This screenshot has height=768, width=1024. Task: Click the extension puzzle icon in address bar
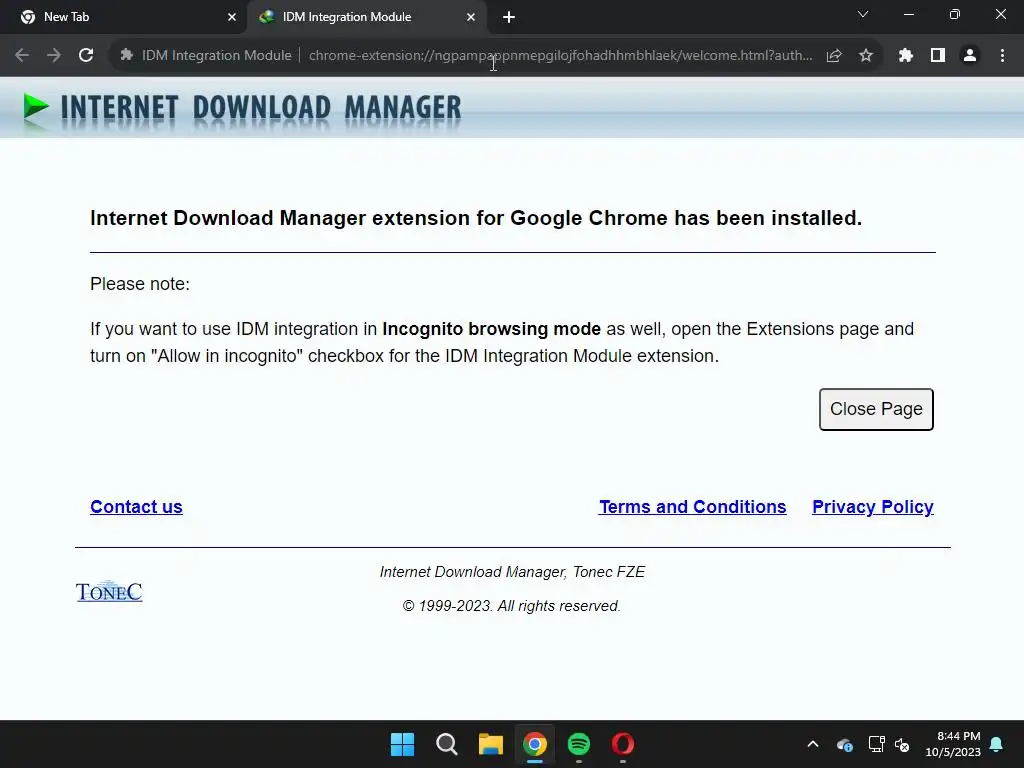[x=127, y=56]
